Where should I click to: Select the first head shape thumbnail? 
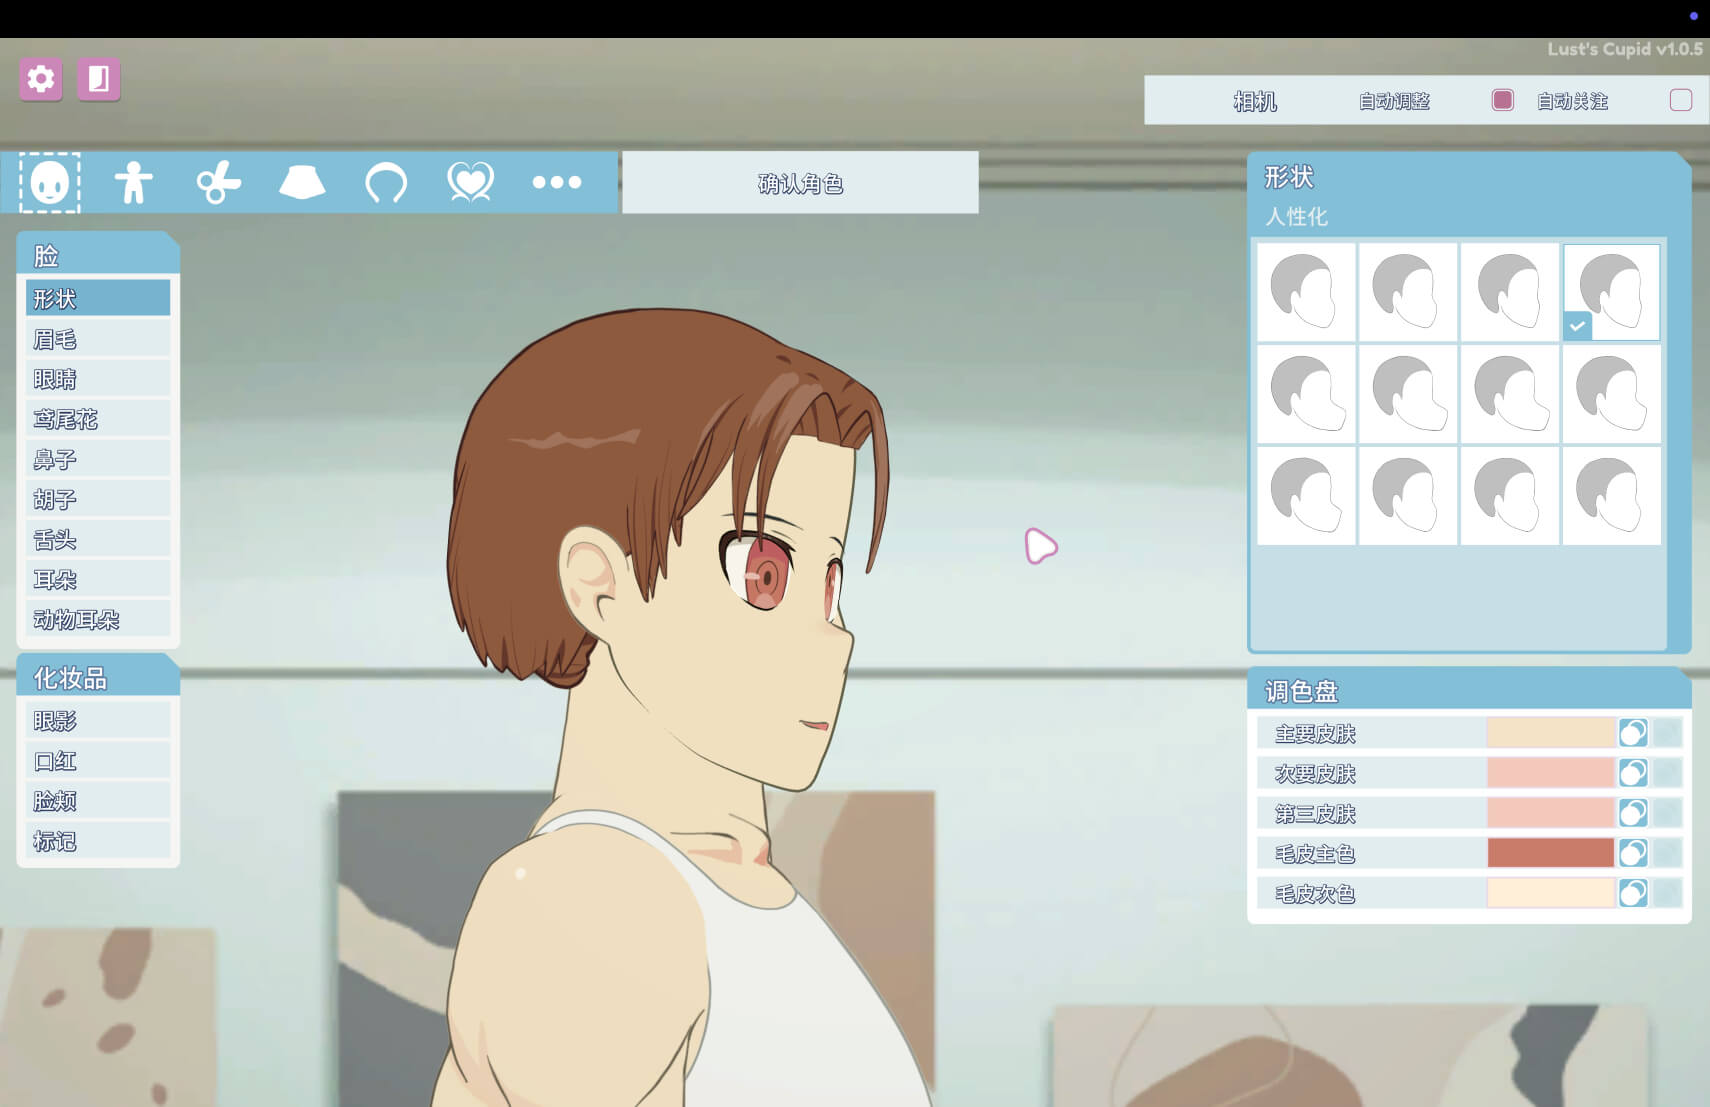click(x=1305, y=291)
